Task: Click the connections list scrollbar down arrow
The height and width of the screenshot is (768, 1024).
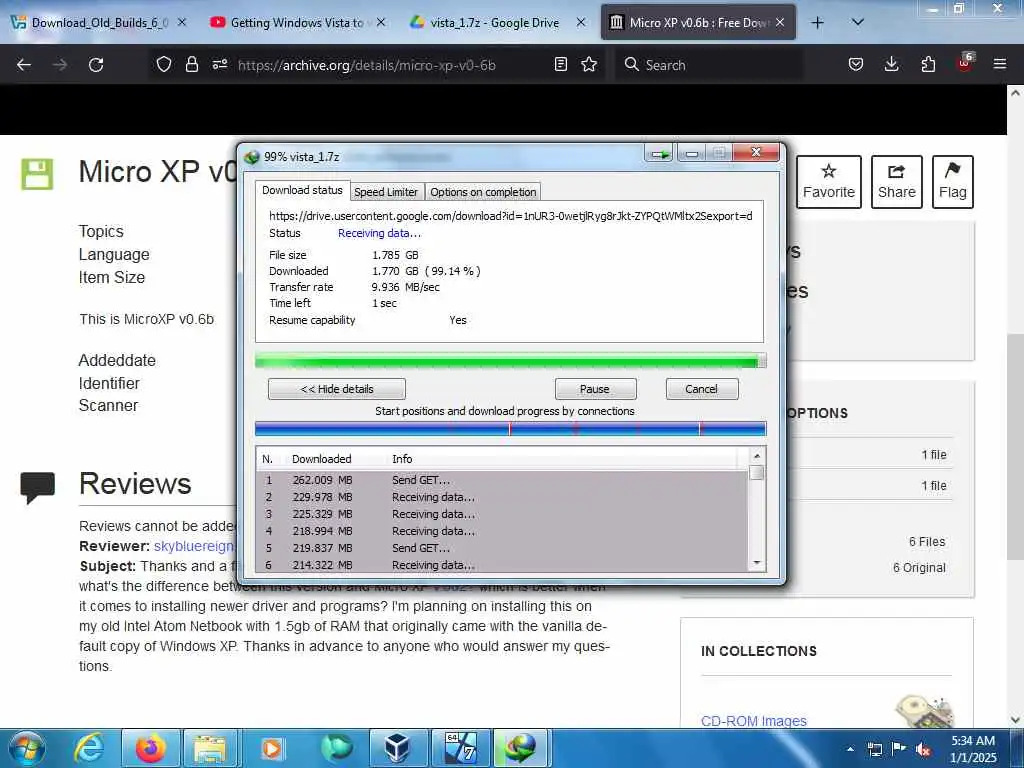Action: click(757, 563)
